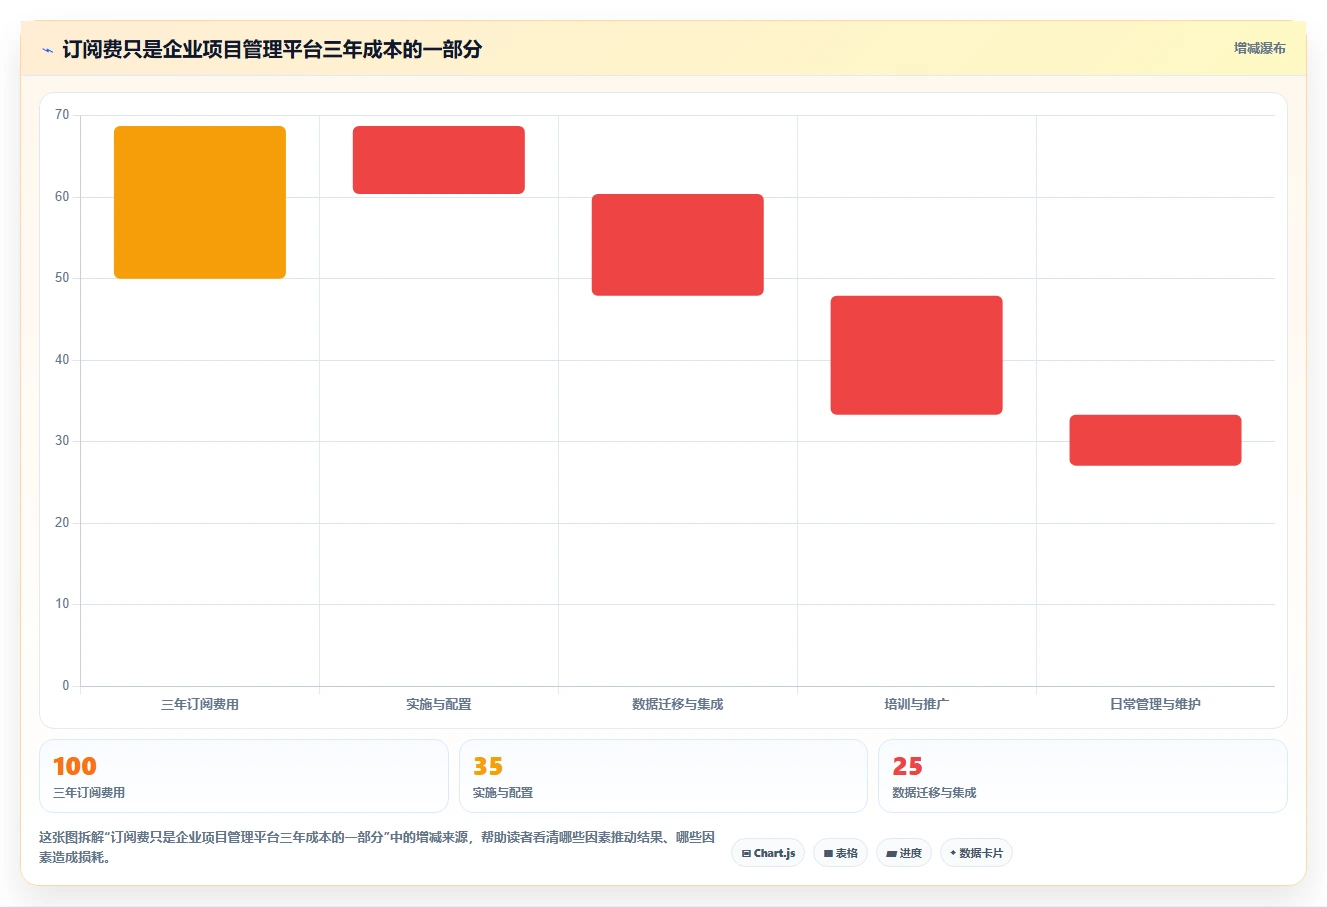Click the 数据卡片 chip
1327x907 pixels.
(976, 853)
